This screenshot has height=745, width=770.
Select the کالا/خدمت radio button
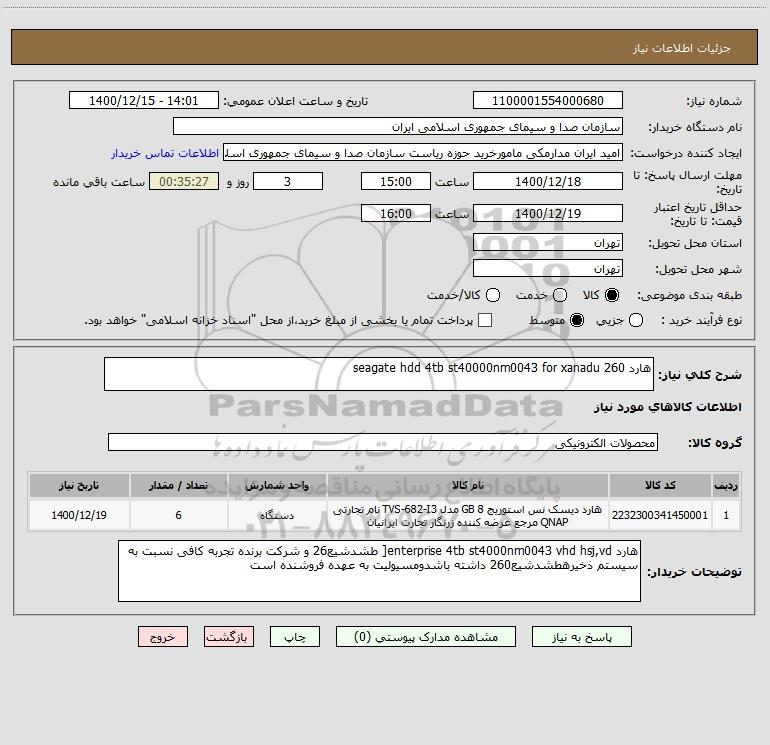click(x=493, y=295)
